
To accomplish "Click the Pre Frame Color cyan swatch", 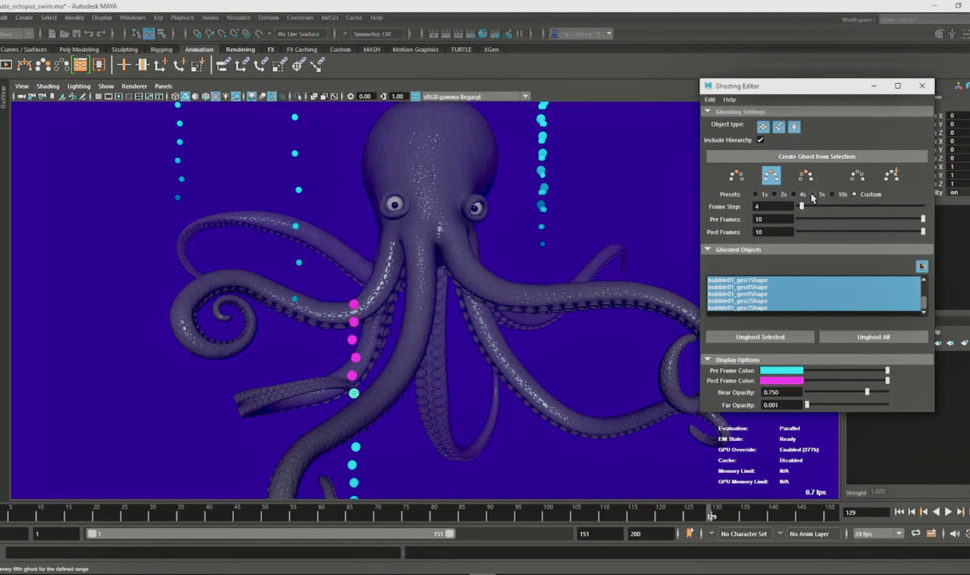I will point(781,370).
